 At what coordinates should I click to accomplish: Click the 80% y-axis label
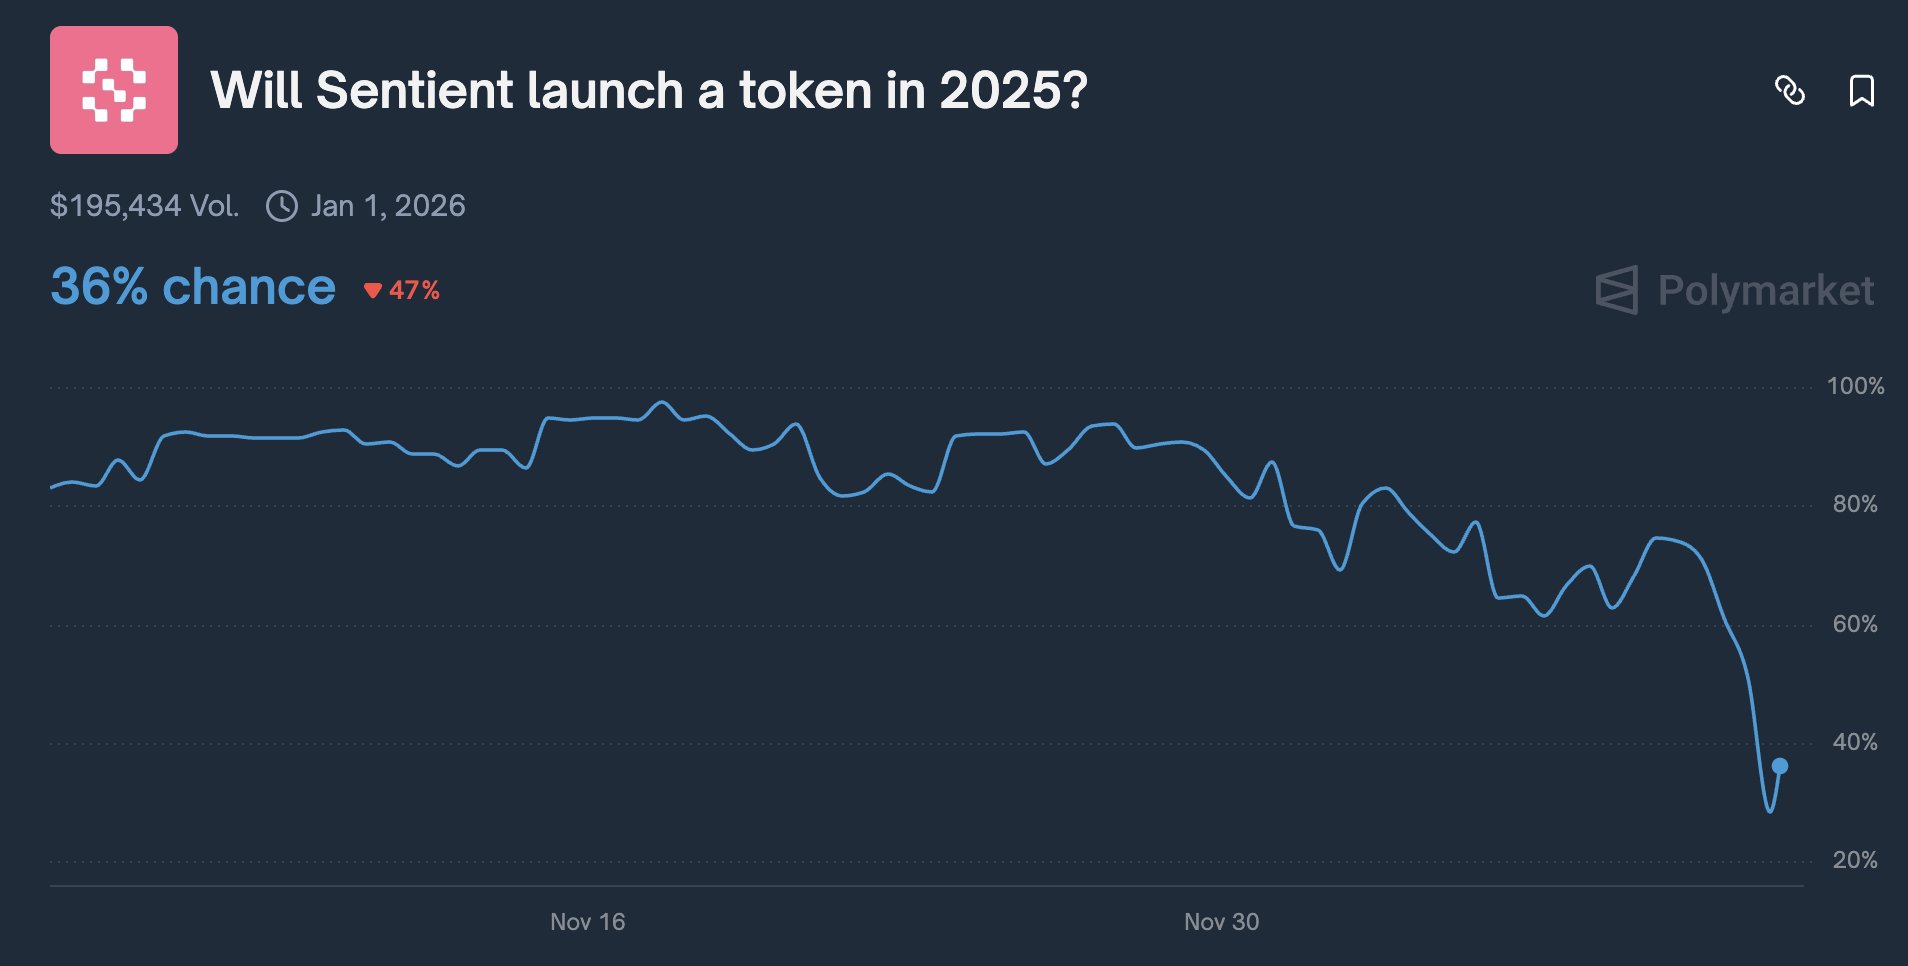(x=1855, y=504)
